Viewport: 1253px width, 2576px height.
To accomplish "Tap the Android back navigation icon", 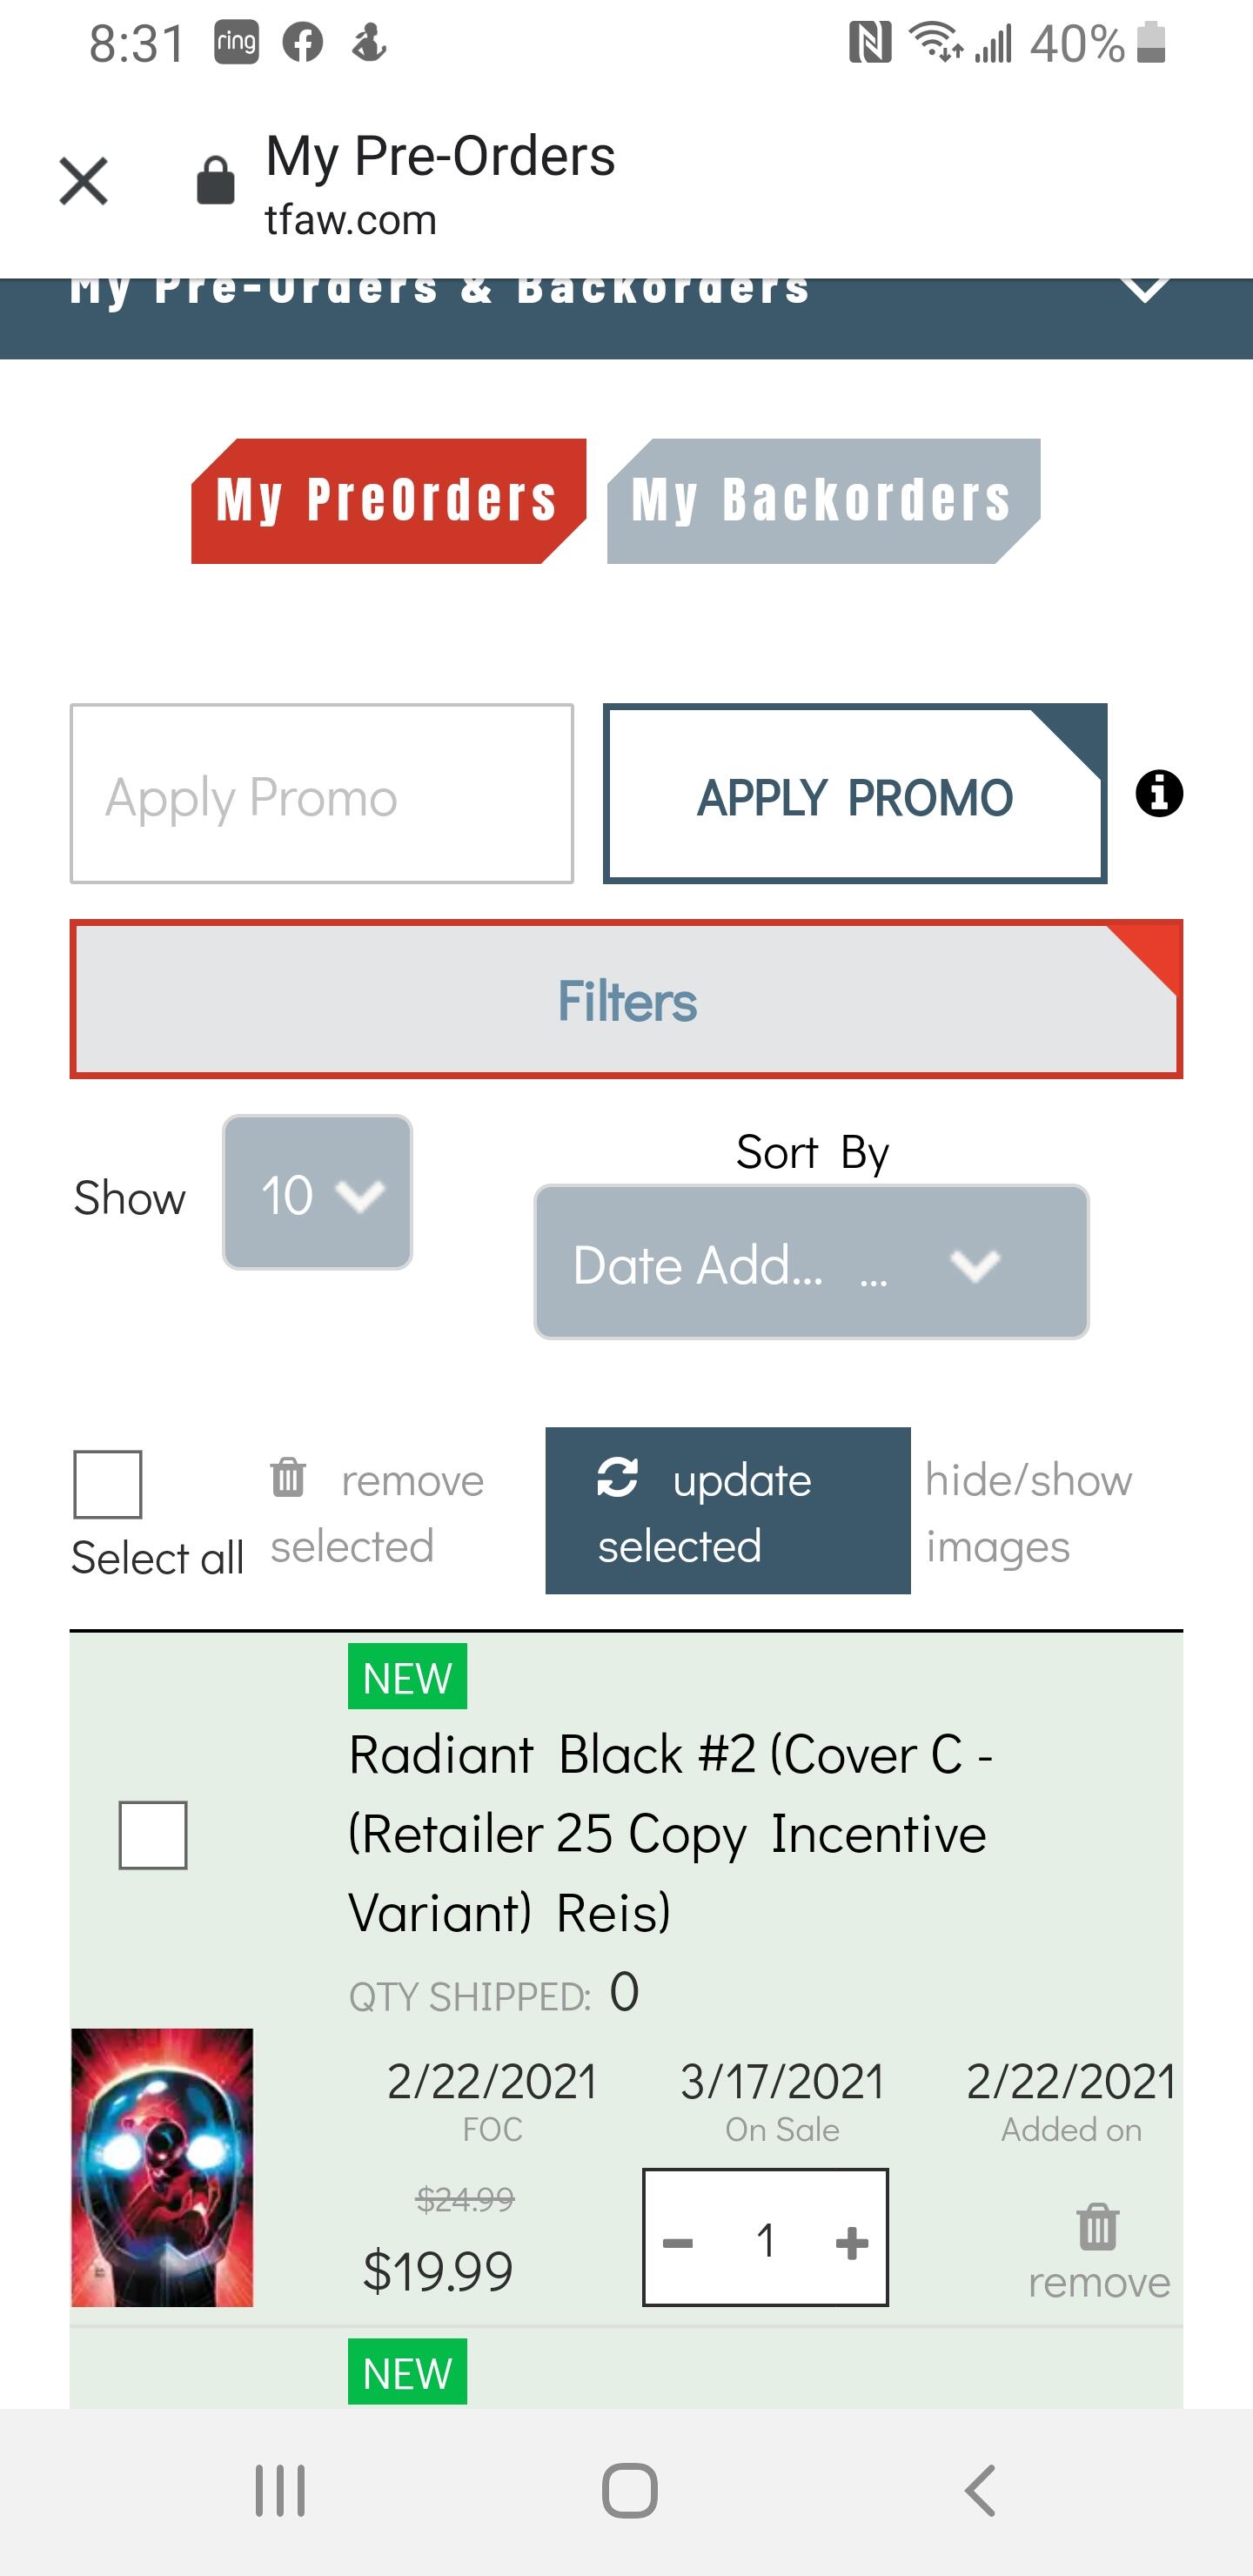I will point(981,2490).
